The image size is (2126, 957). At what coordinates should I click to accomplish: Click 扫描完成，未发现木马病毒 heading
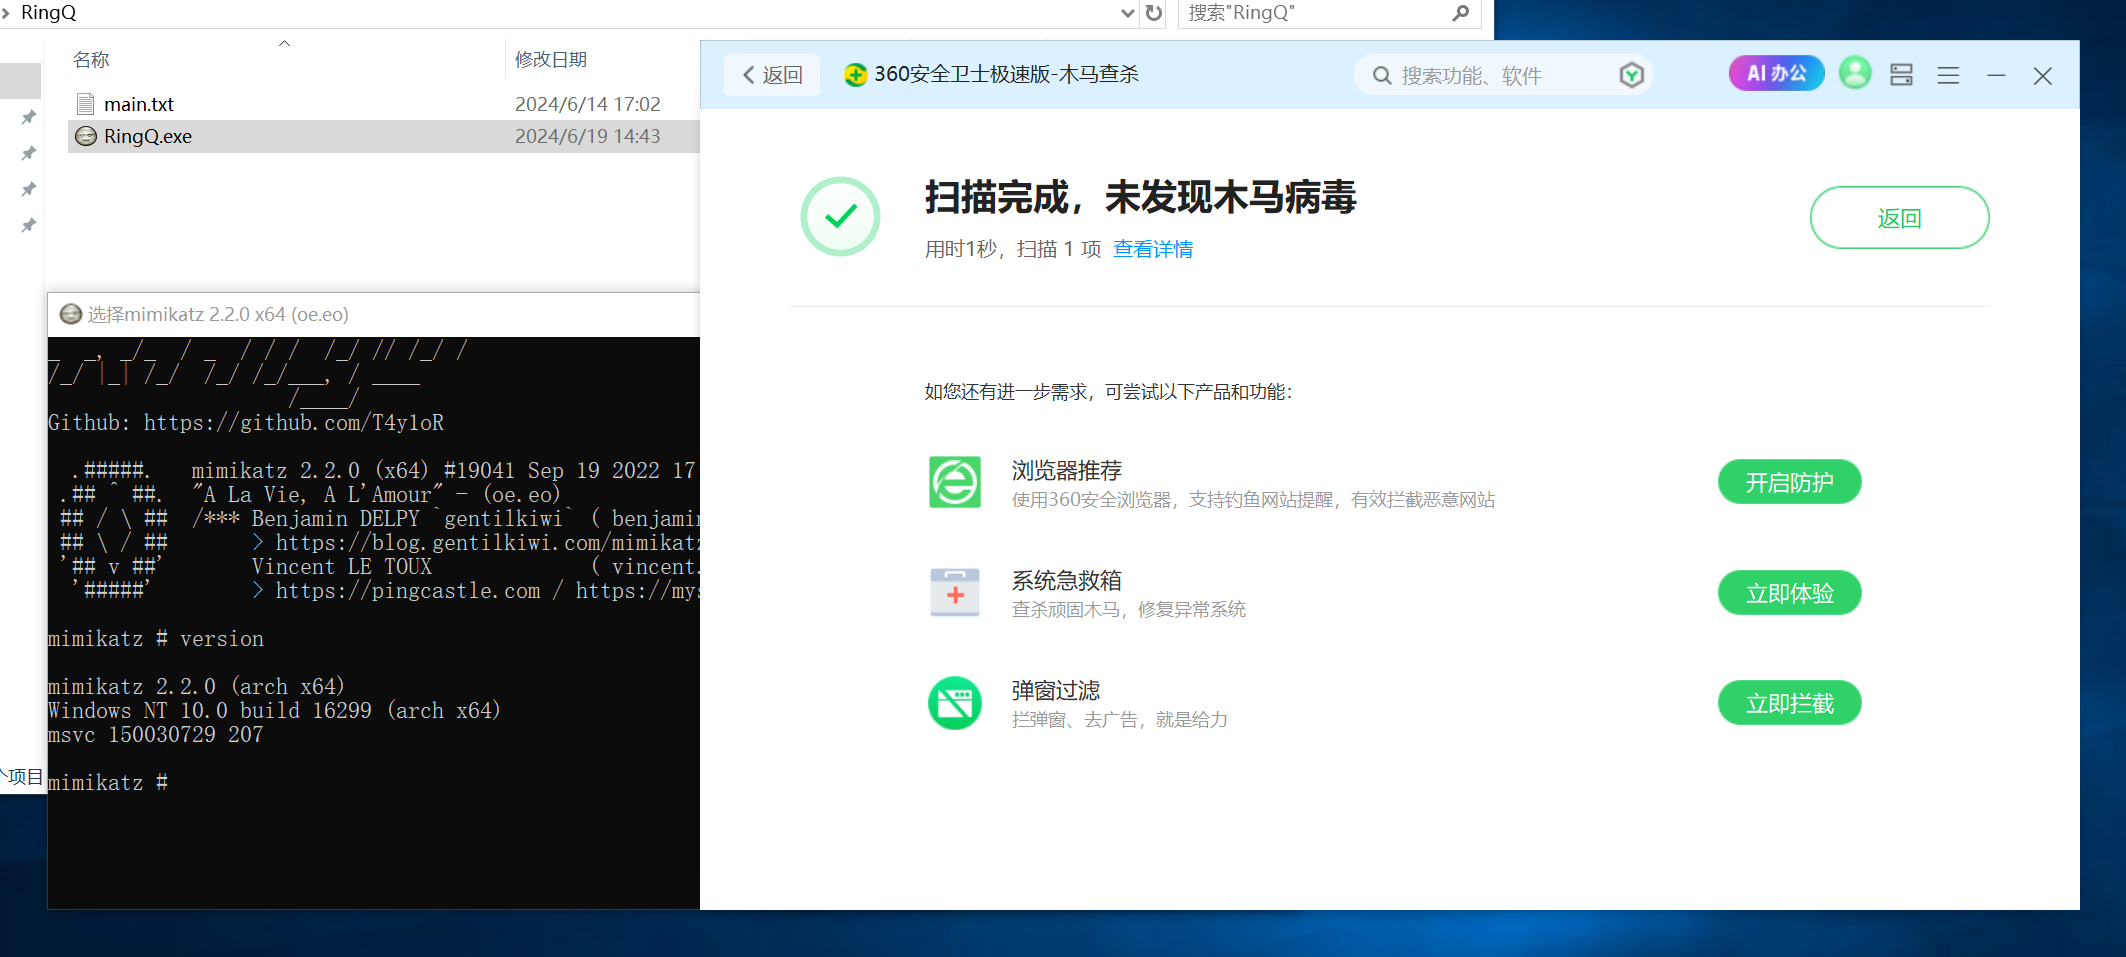[1141, 197]
